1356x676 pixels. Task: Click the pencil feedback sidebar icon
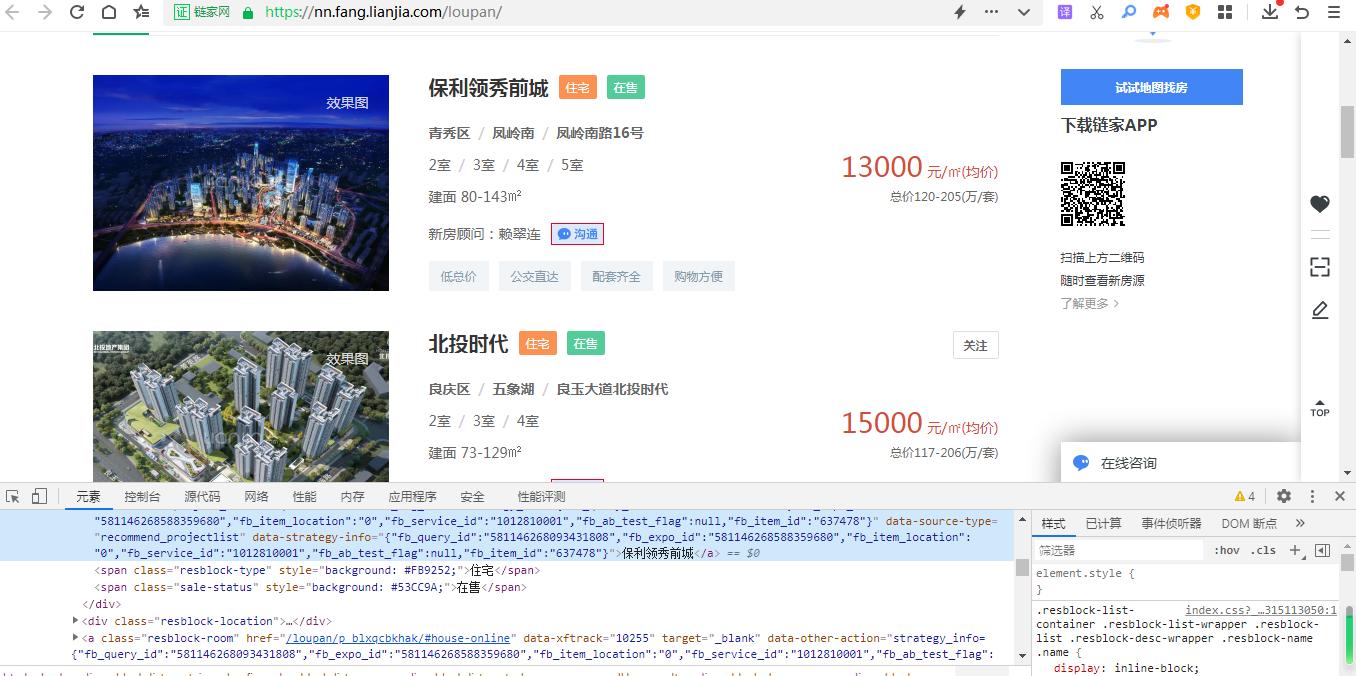click(1320, 310)
